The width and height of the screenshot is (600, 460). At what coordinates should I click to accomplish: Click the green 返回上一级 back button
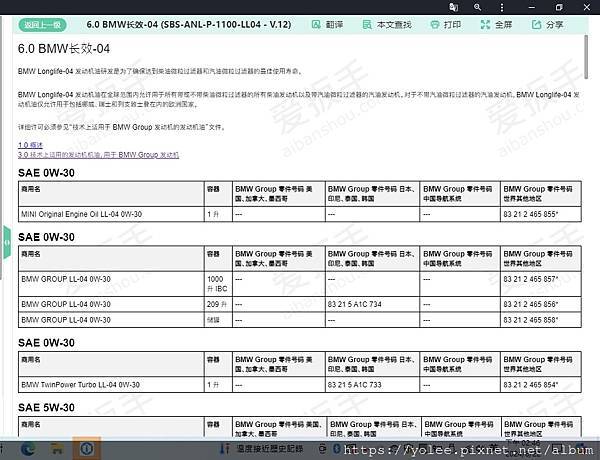click(42, 25)
